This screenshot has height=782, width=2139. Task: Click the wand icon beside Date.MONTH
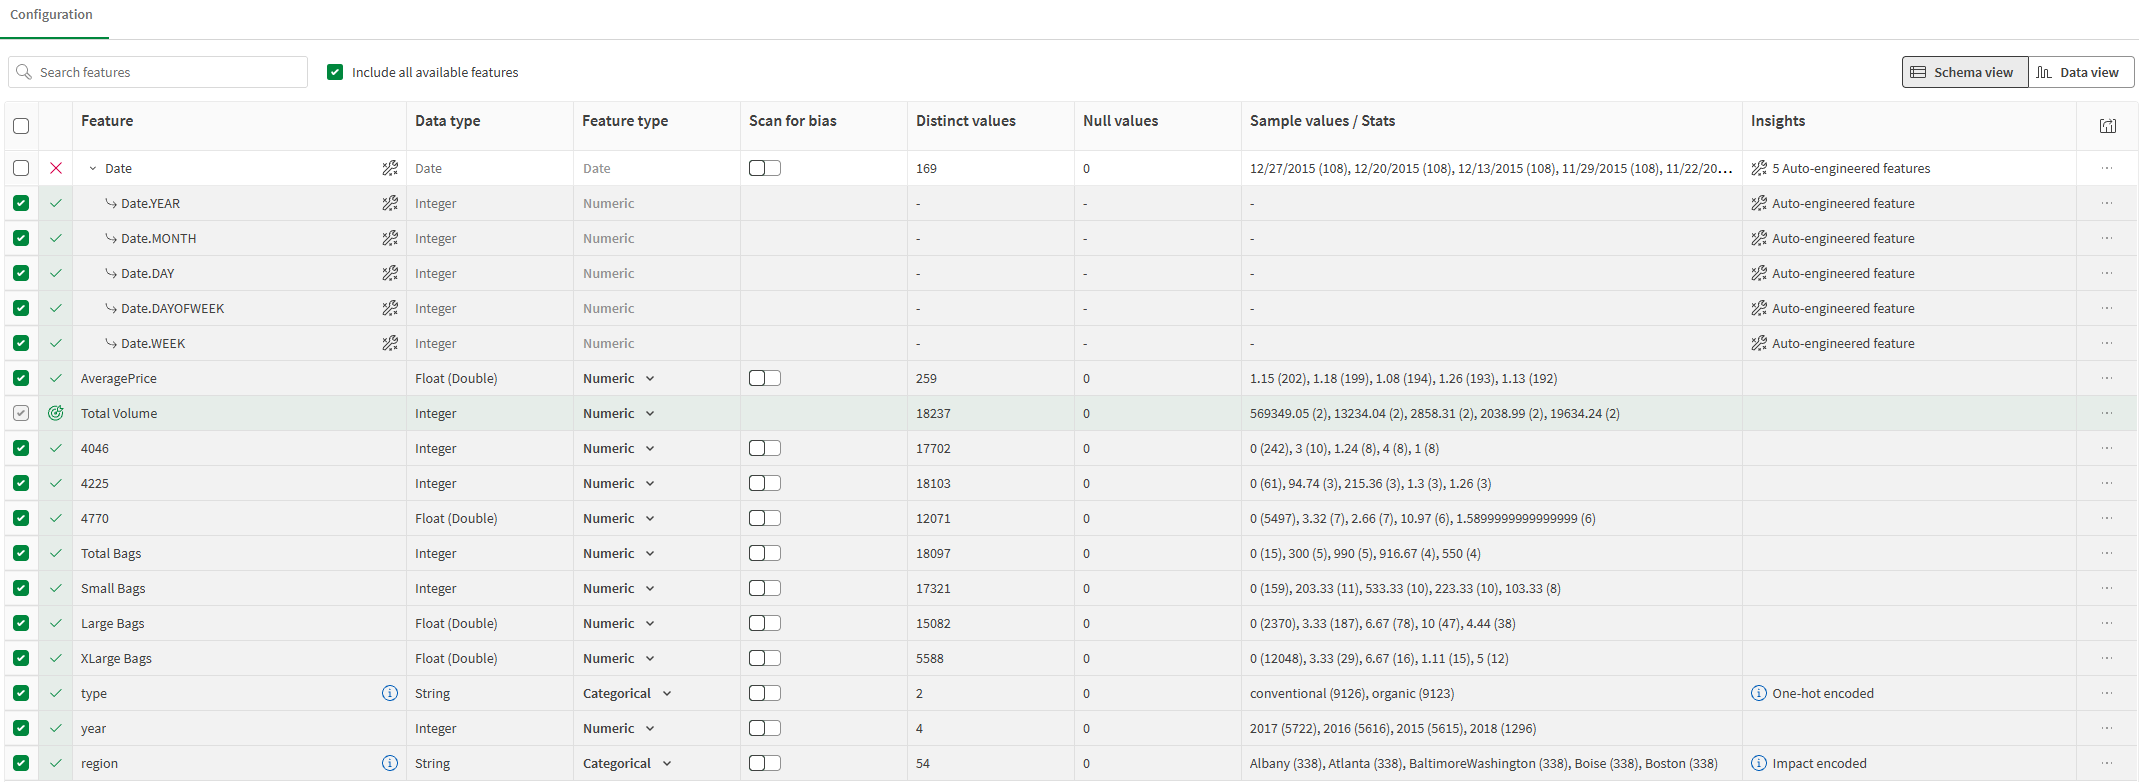click(x=390, y=238)
